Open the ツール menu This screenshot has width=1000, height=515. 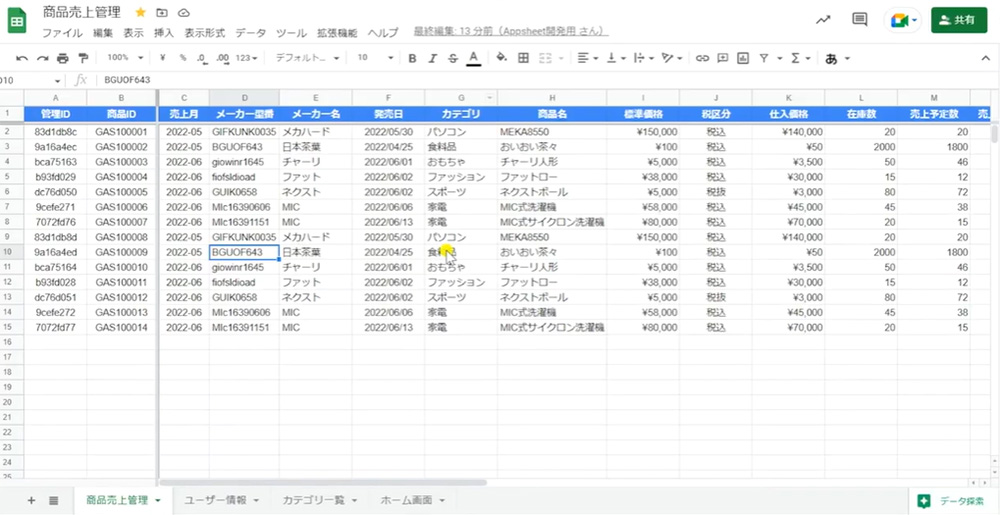291,33
